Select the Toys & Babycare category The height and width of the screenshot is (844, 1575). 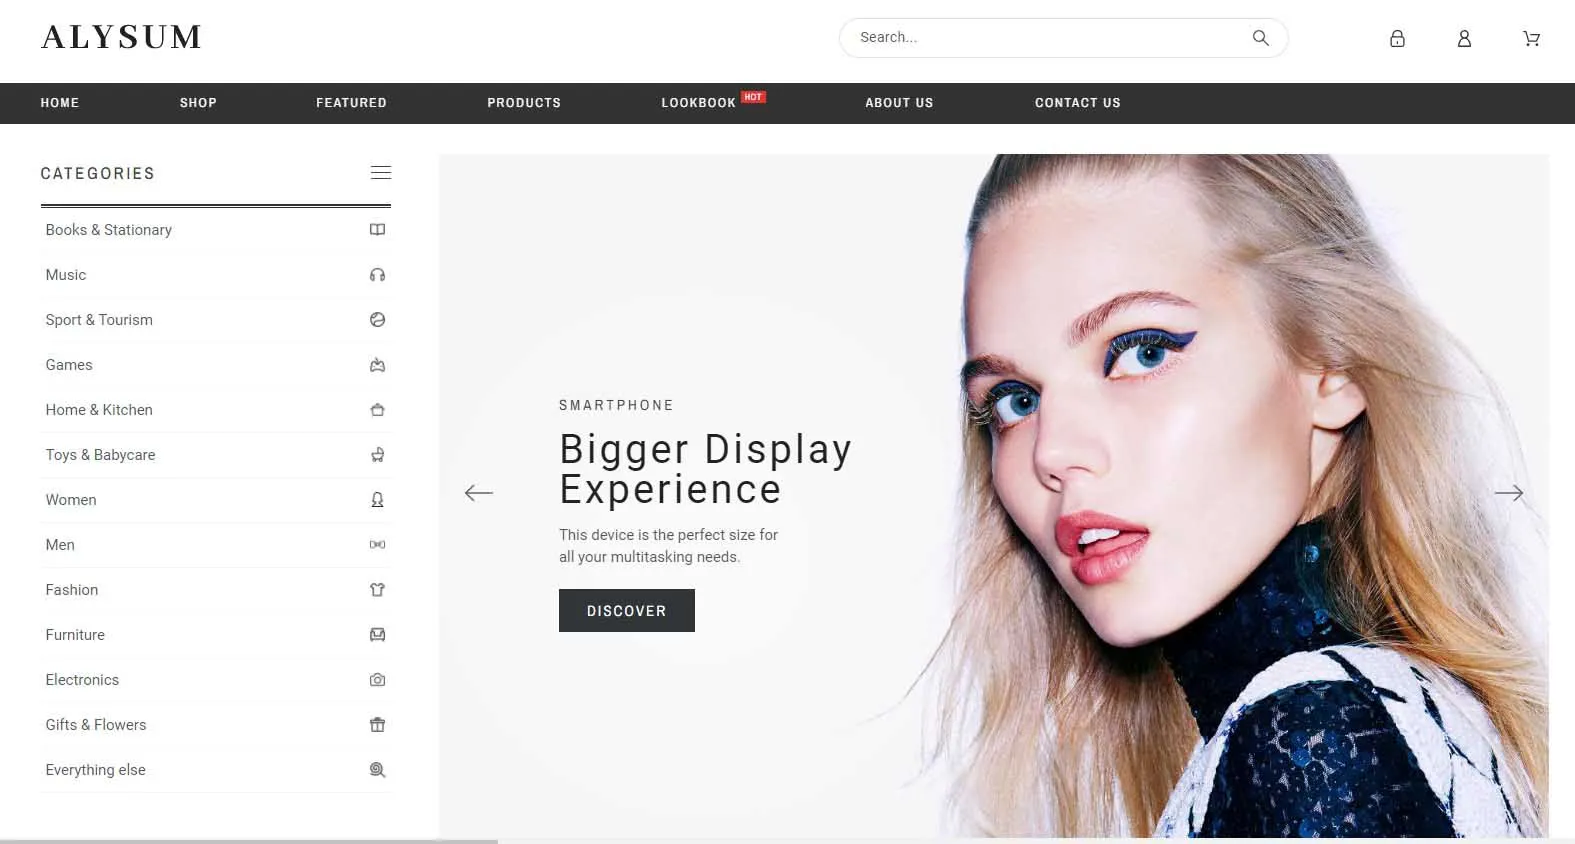[100, 455]
